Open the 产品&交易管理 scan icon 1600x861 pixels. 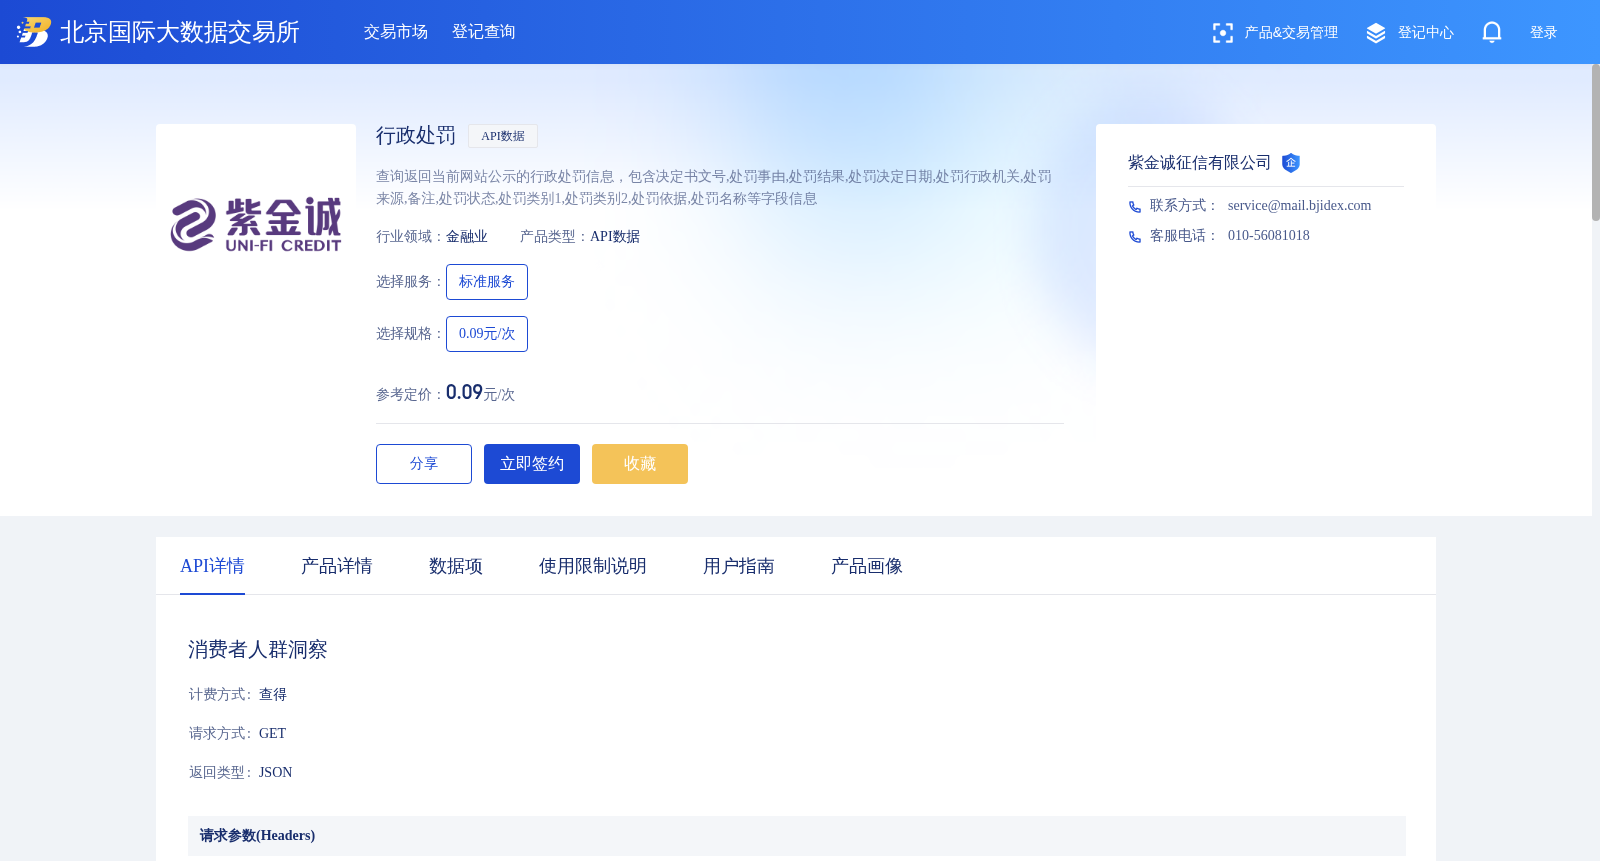point(1222,33)
